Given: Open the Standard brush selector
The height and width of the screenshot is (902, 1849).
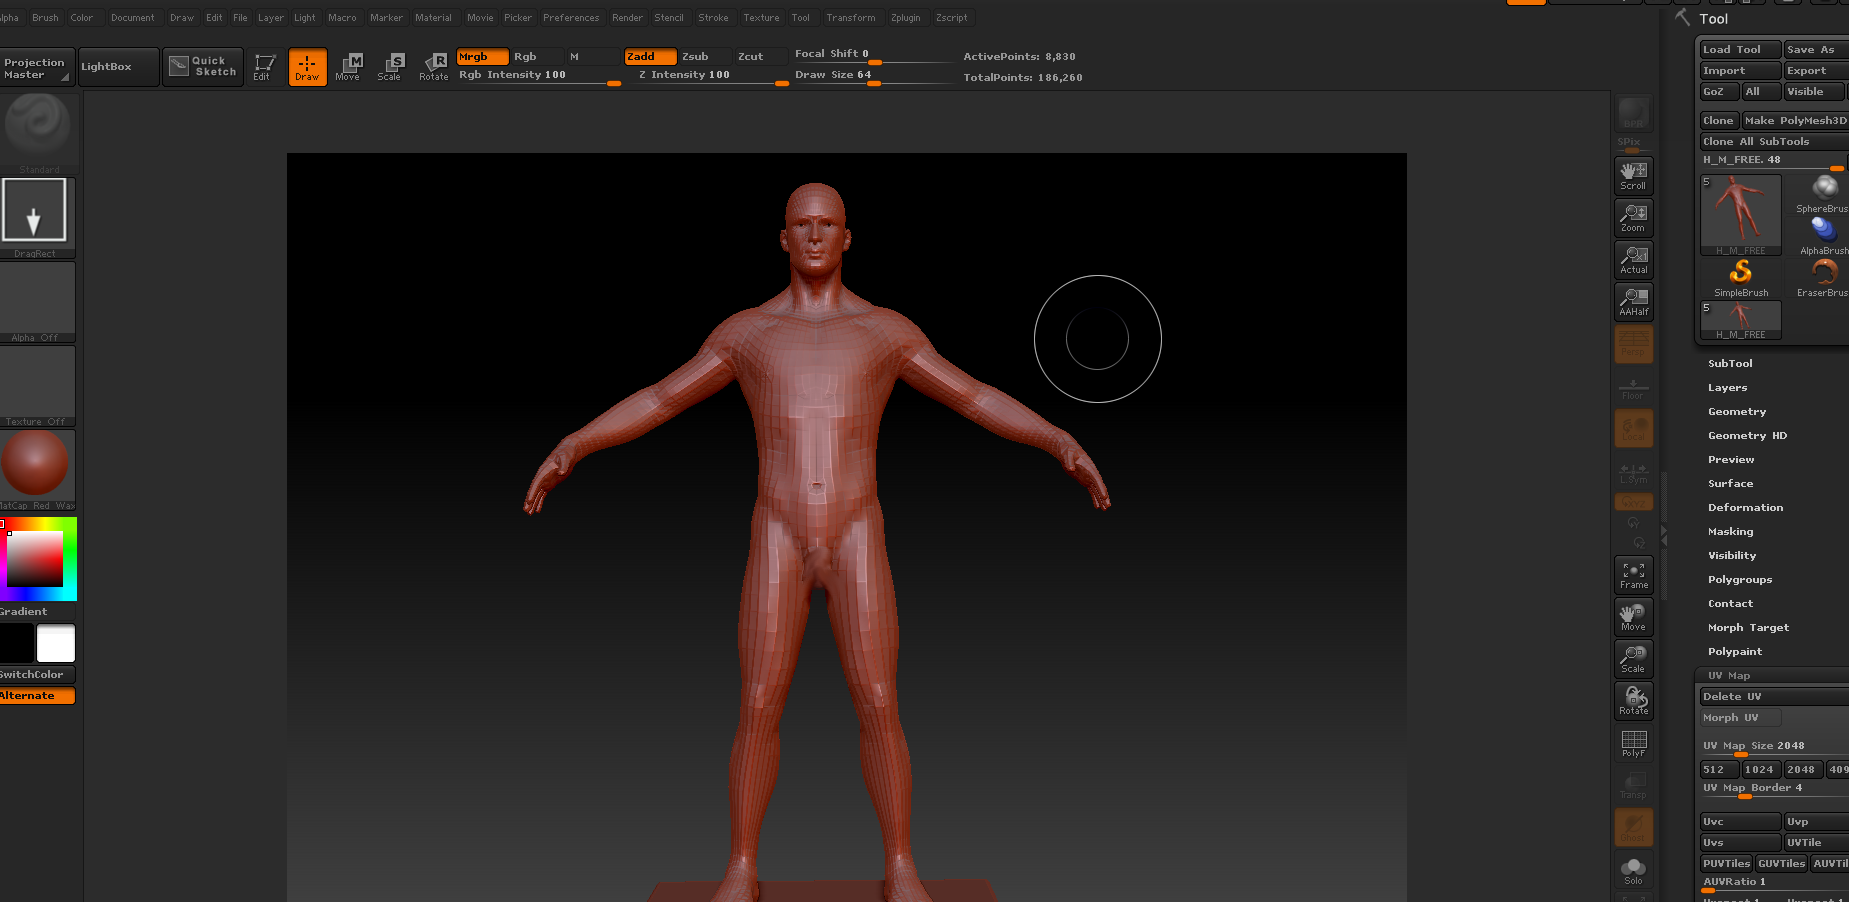Looking at the screenshot, I should 38,132.
